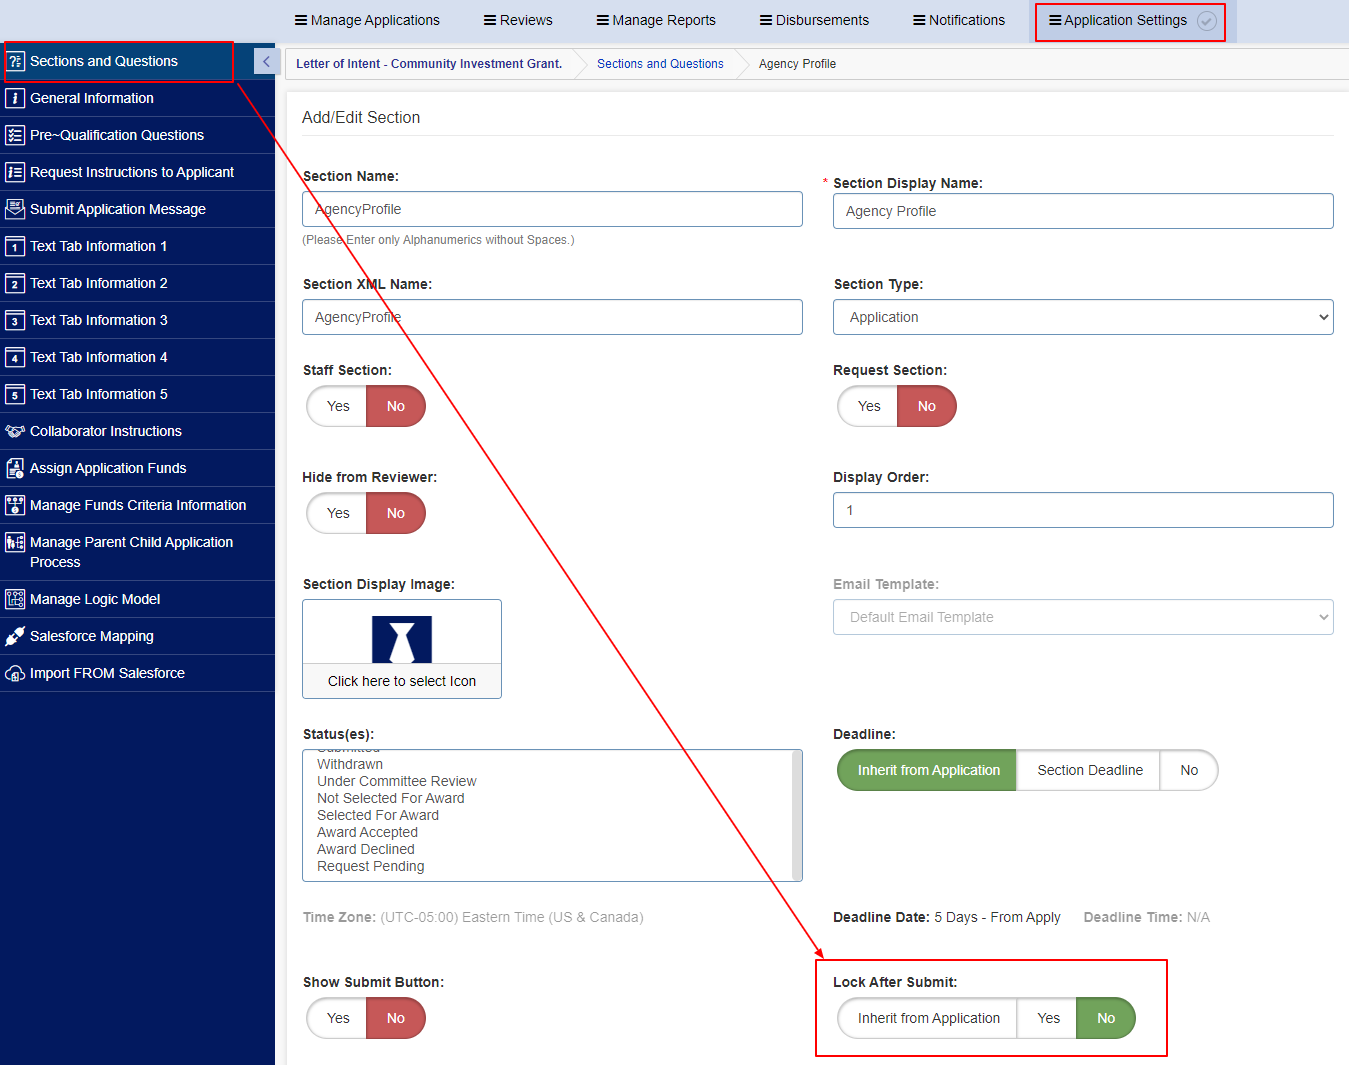Click the General Information icon
The image size is (1349, 1065).
click(15, 98)
